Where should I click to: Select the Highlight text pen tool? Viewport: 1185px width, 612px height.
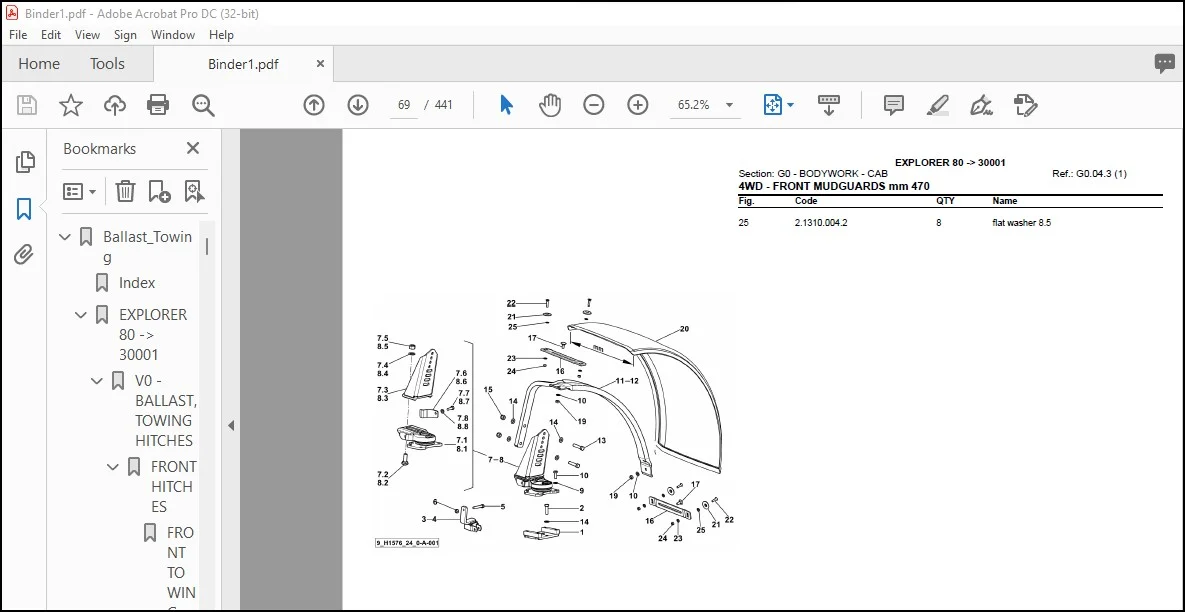pyautogui.click(x=938, y=105)
